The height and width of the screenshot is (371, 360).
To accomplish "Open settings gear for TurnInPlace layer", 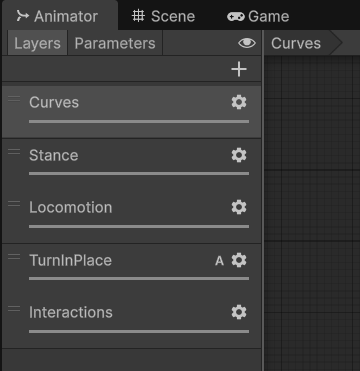I will 239,260.
